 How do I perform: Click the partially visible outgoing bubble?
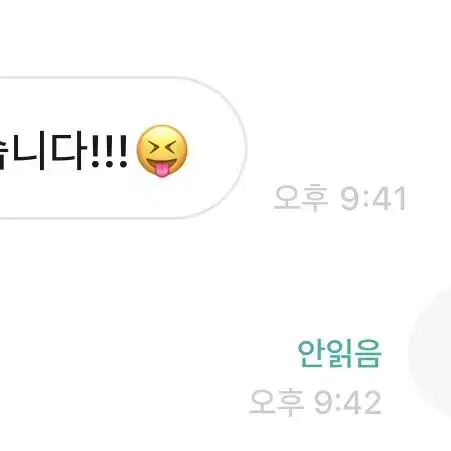point(430,353)
